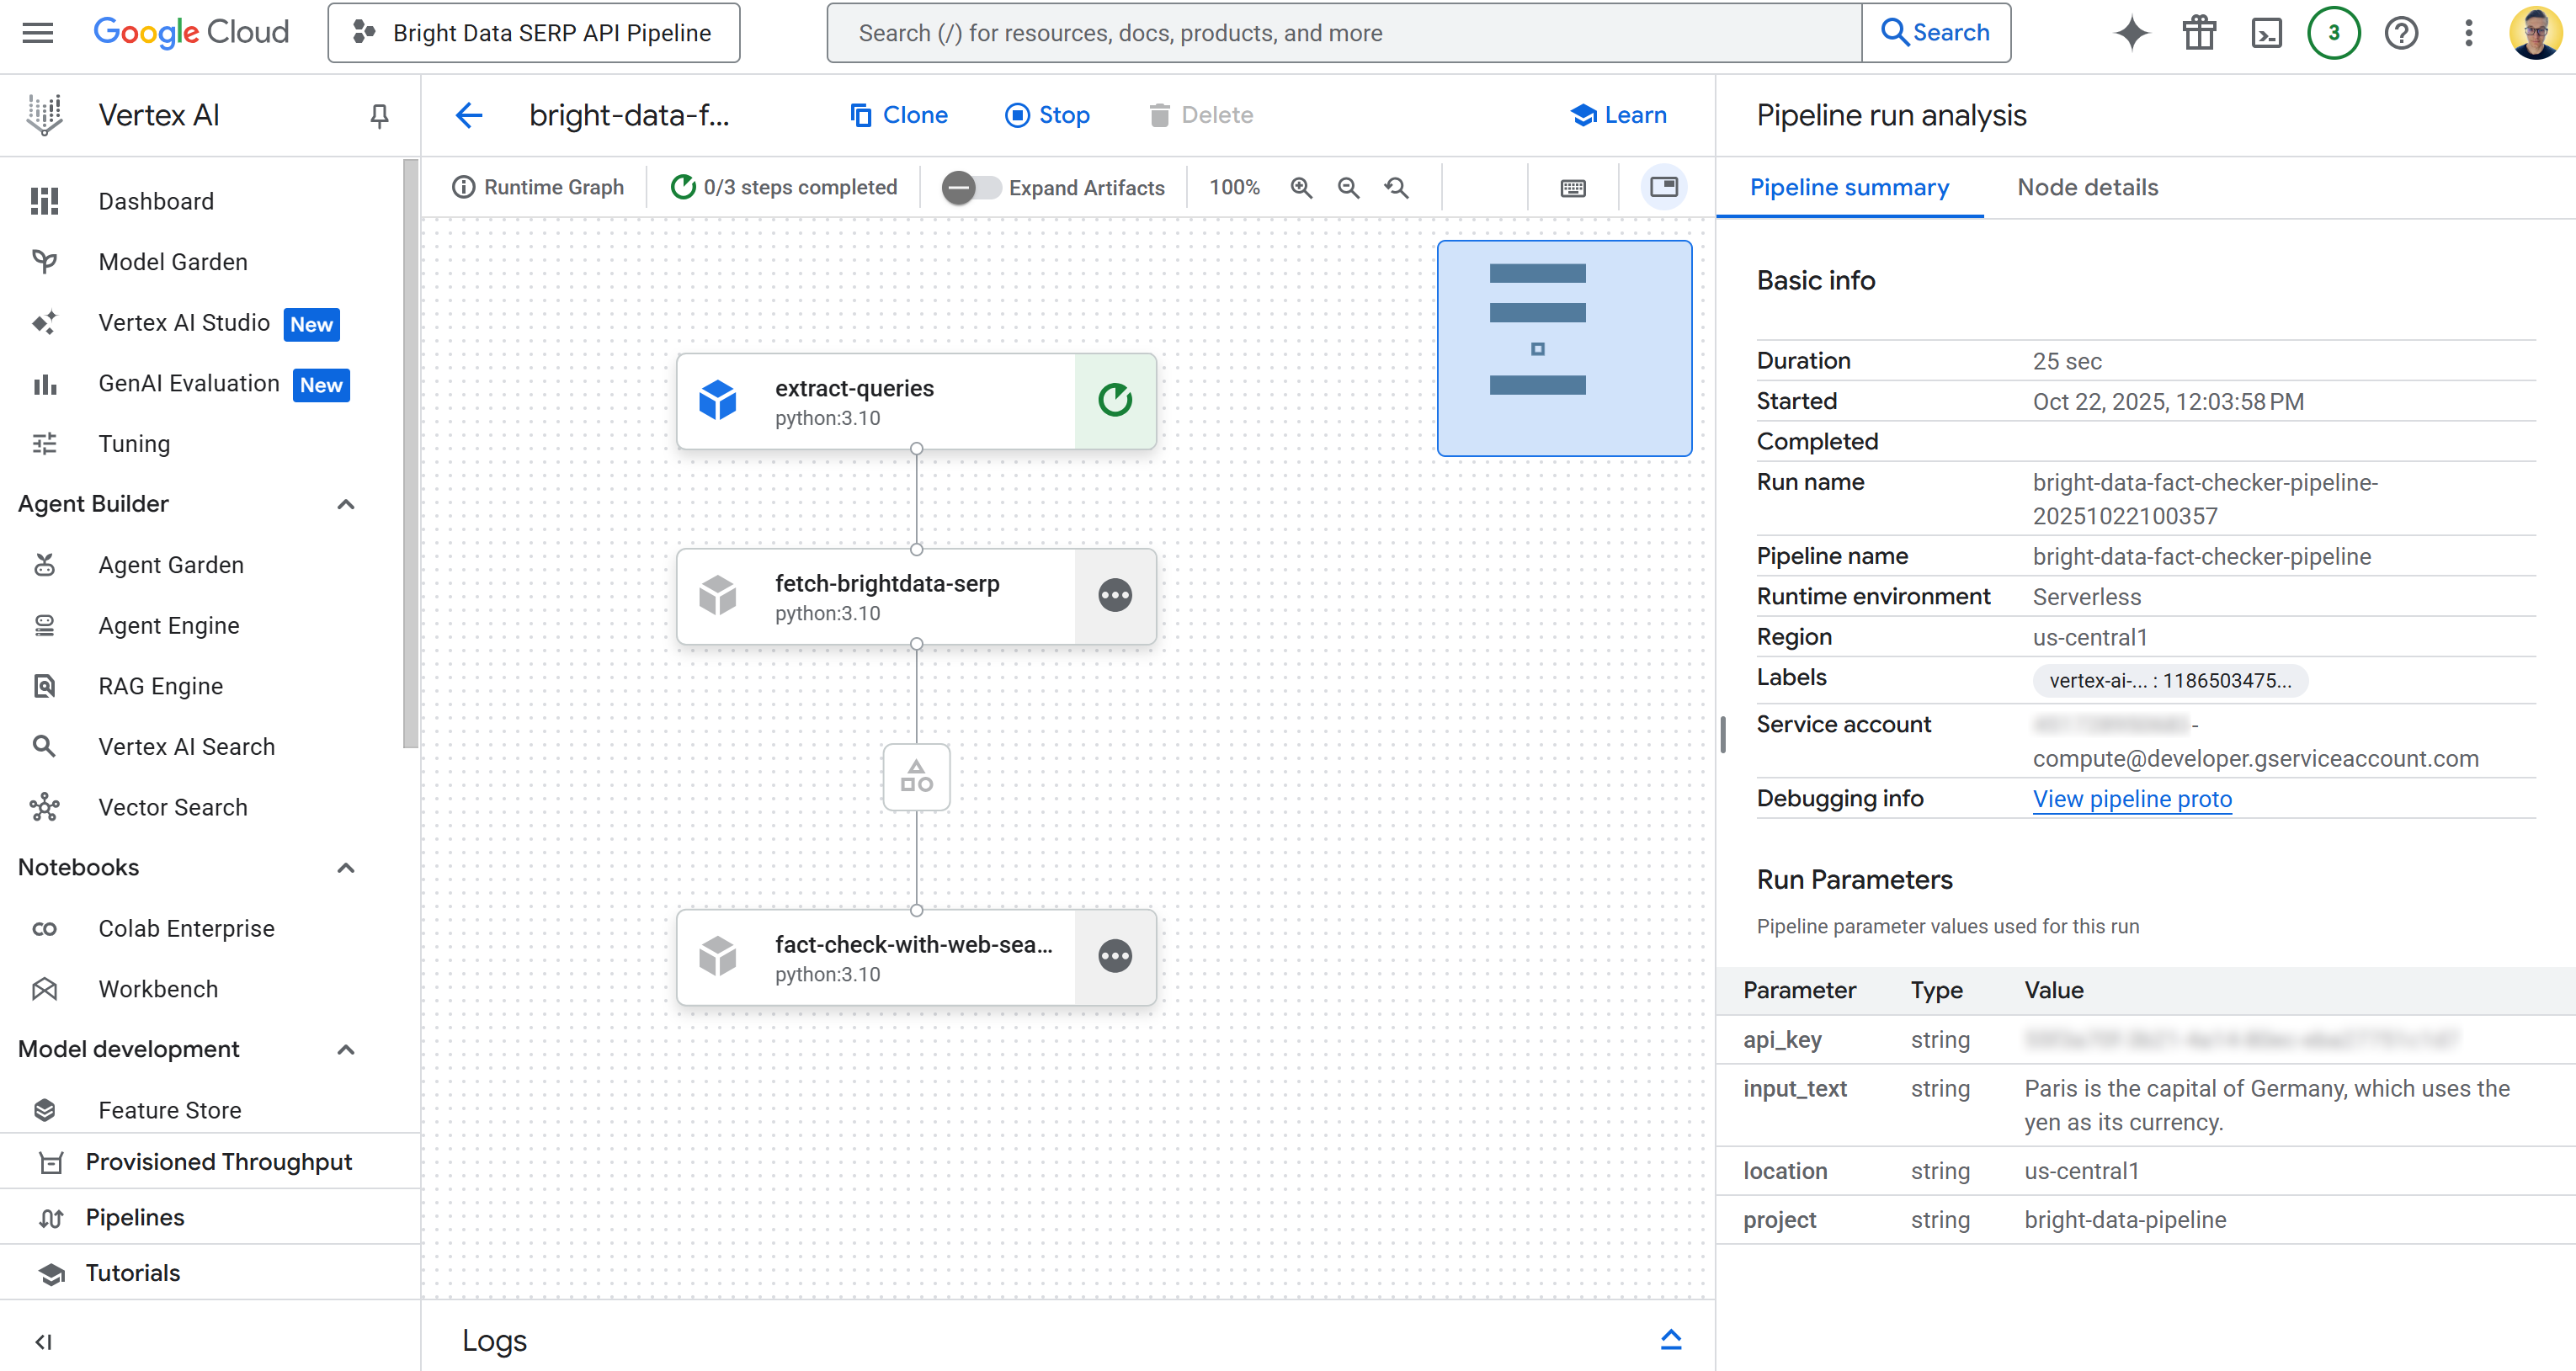Image resolution: width=2576 pixels, height=1371 pixels.
Task: Open the Cloud Shell terminal
Action: tap(2266, 32)
